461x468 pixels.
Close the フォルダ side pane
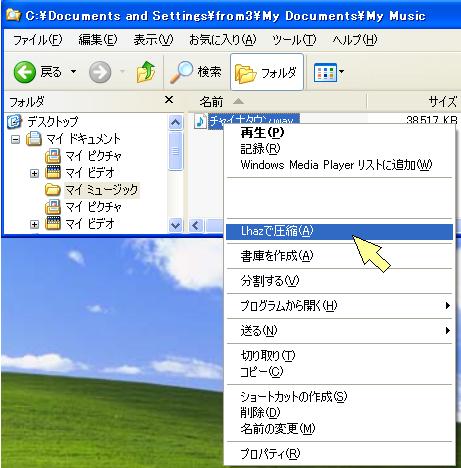169,99
